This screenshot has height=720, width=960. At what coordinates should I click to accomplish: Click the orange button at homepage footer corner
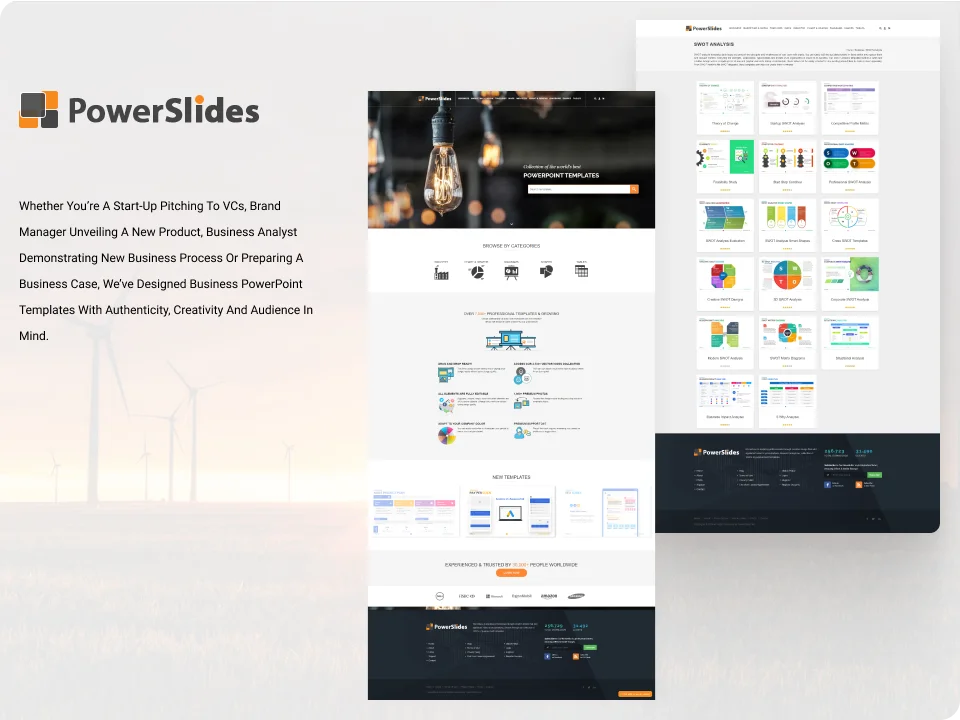point(634,694)
